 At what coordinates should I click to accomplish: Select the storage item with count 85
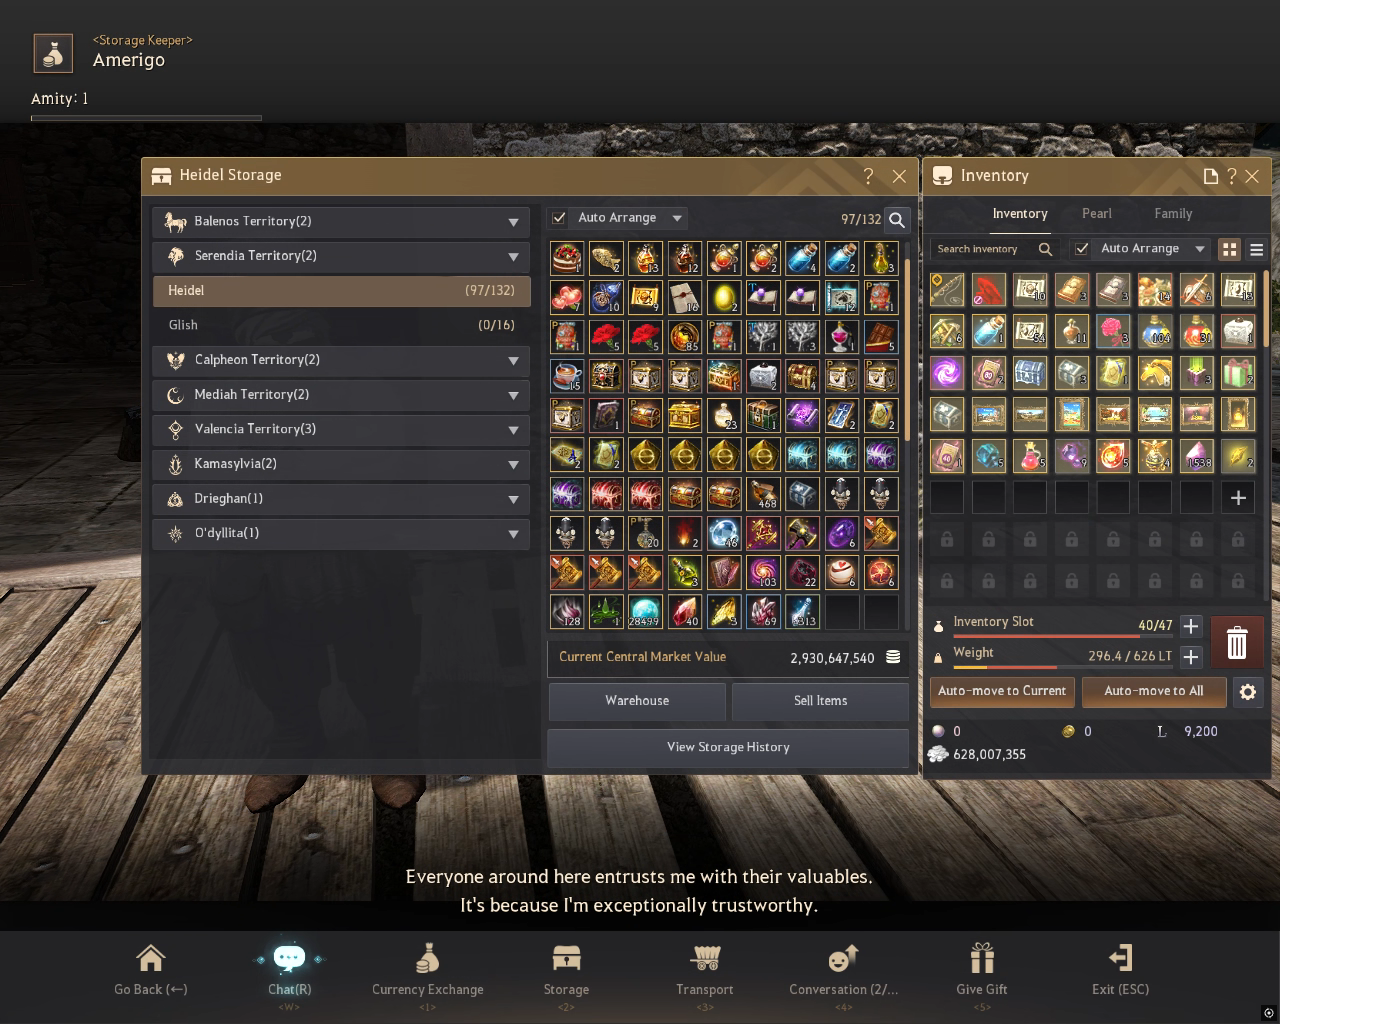point(684,337)
